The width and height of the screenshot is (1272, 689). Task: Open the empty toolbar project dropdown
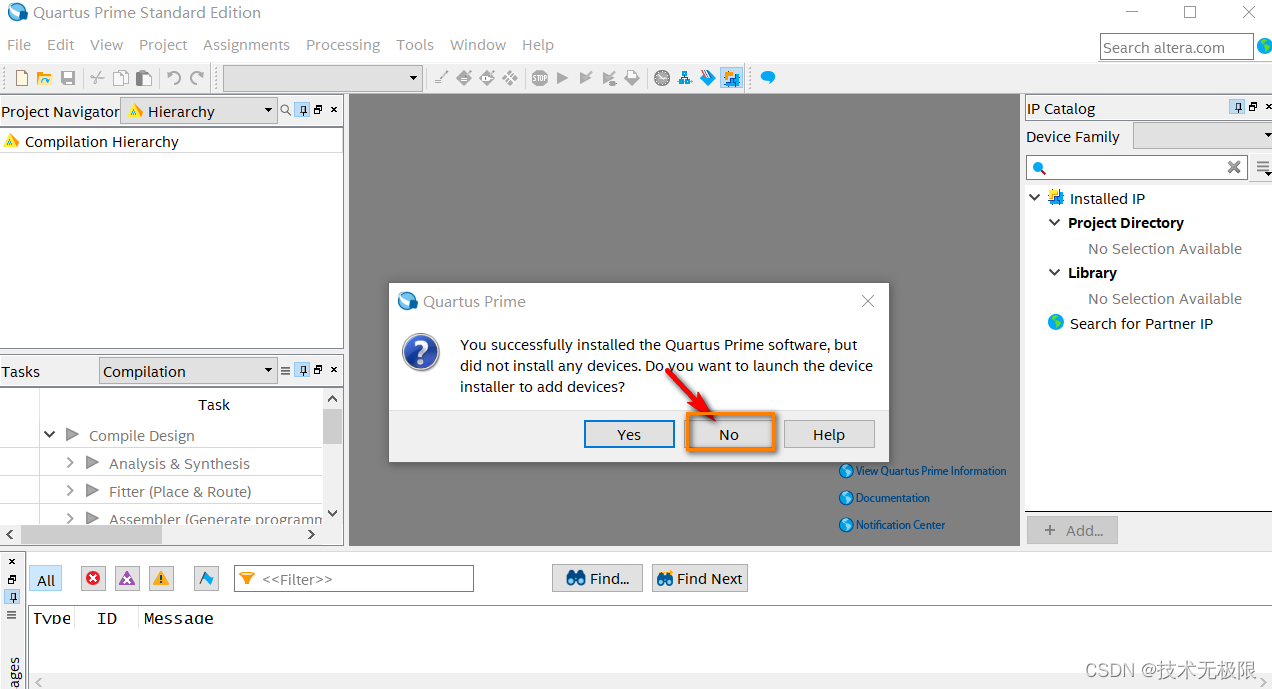point(322,78)
